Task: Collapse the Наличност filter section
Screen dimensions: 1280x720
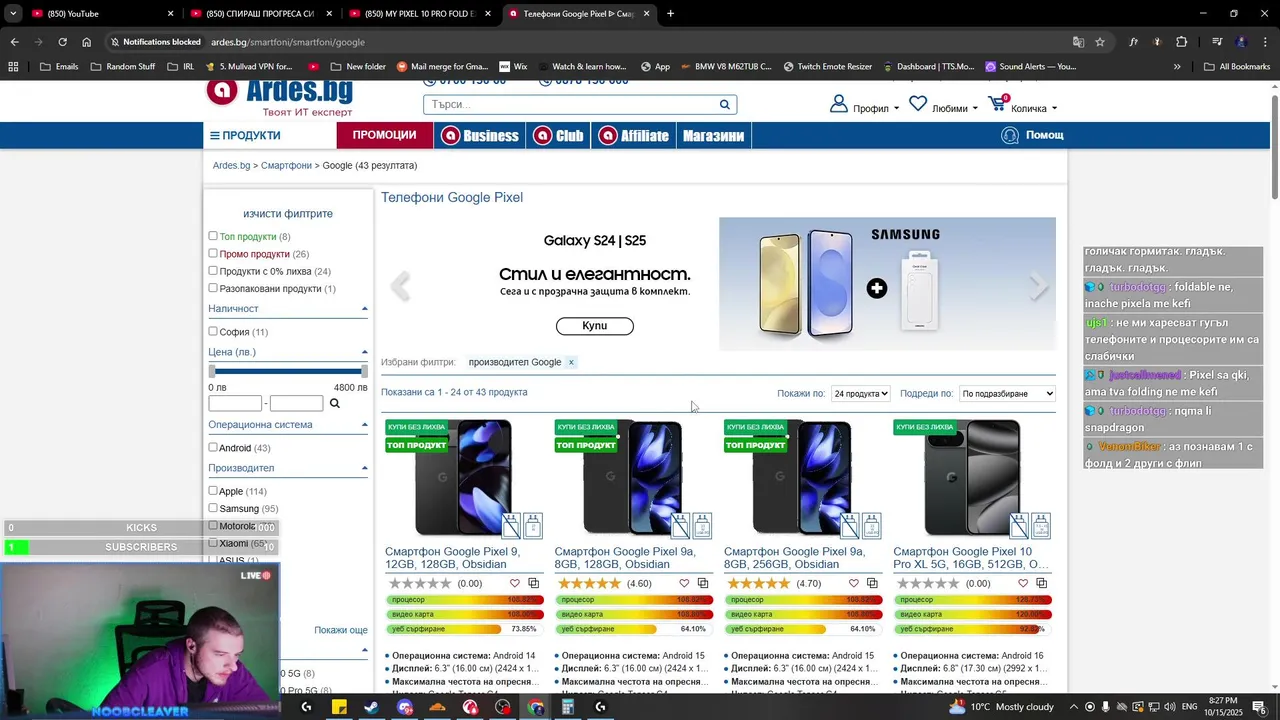Action: (364, 309)
